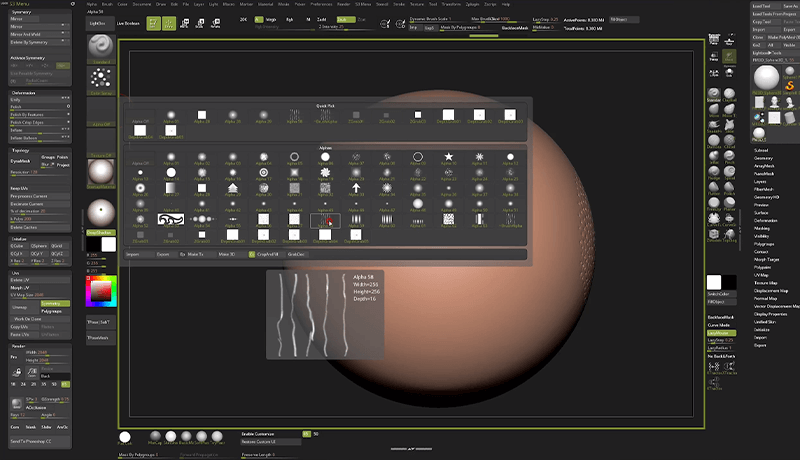The image size is (800, 460).
Task: Enable the Rgb channel button
Action: click(290, 19)
